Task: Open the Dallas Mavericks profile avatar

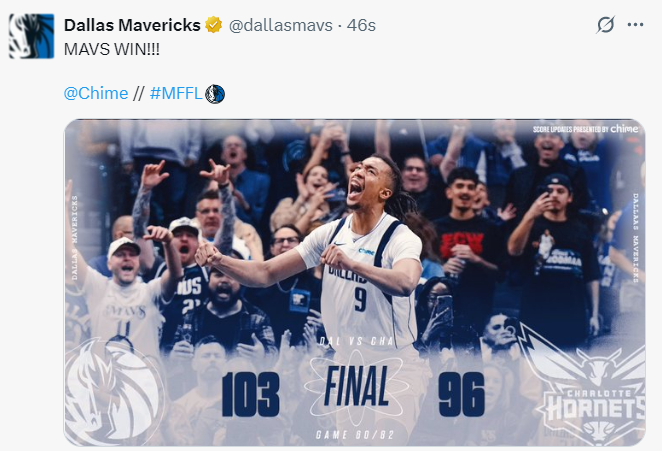Action: pos(32,36)
